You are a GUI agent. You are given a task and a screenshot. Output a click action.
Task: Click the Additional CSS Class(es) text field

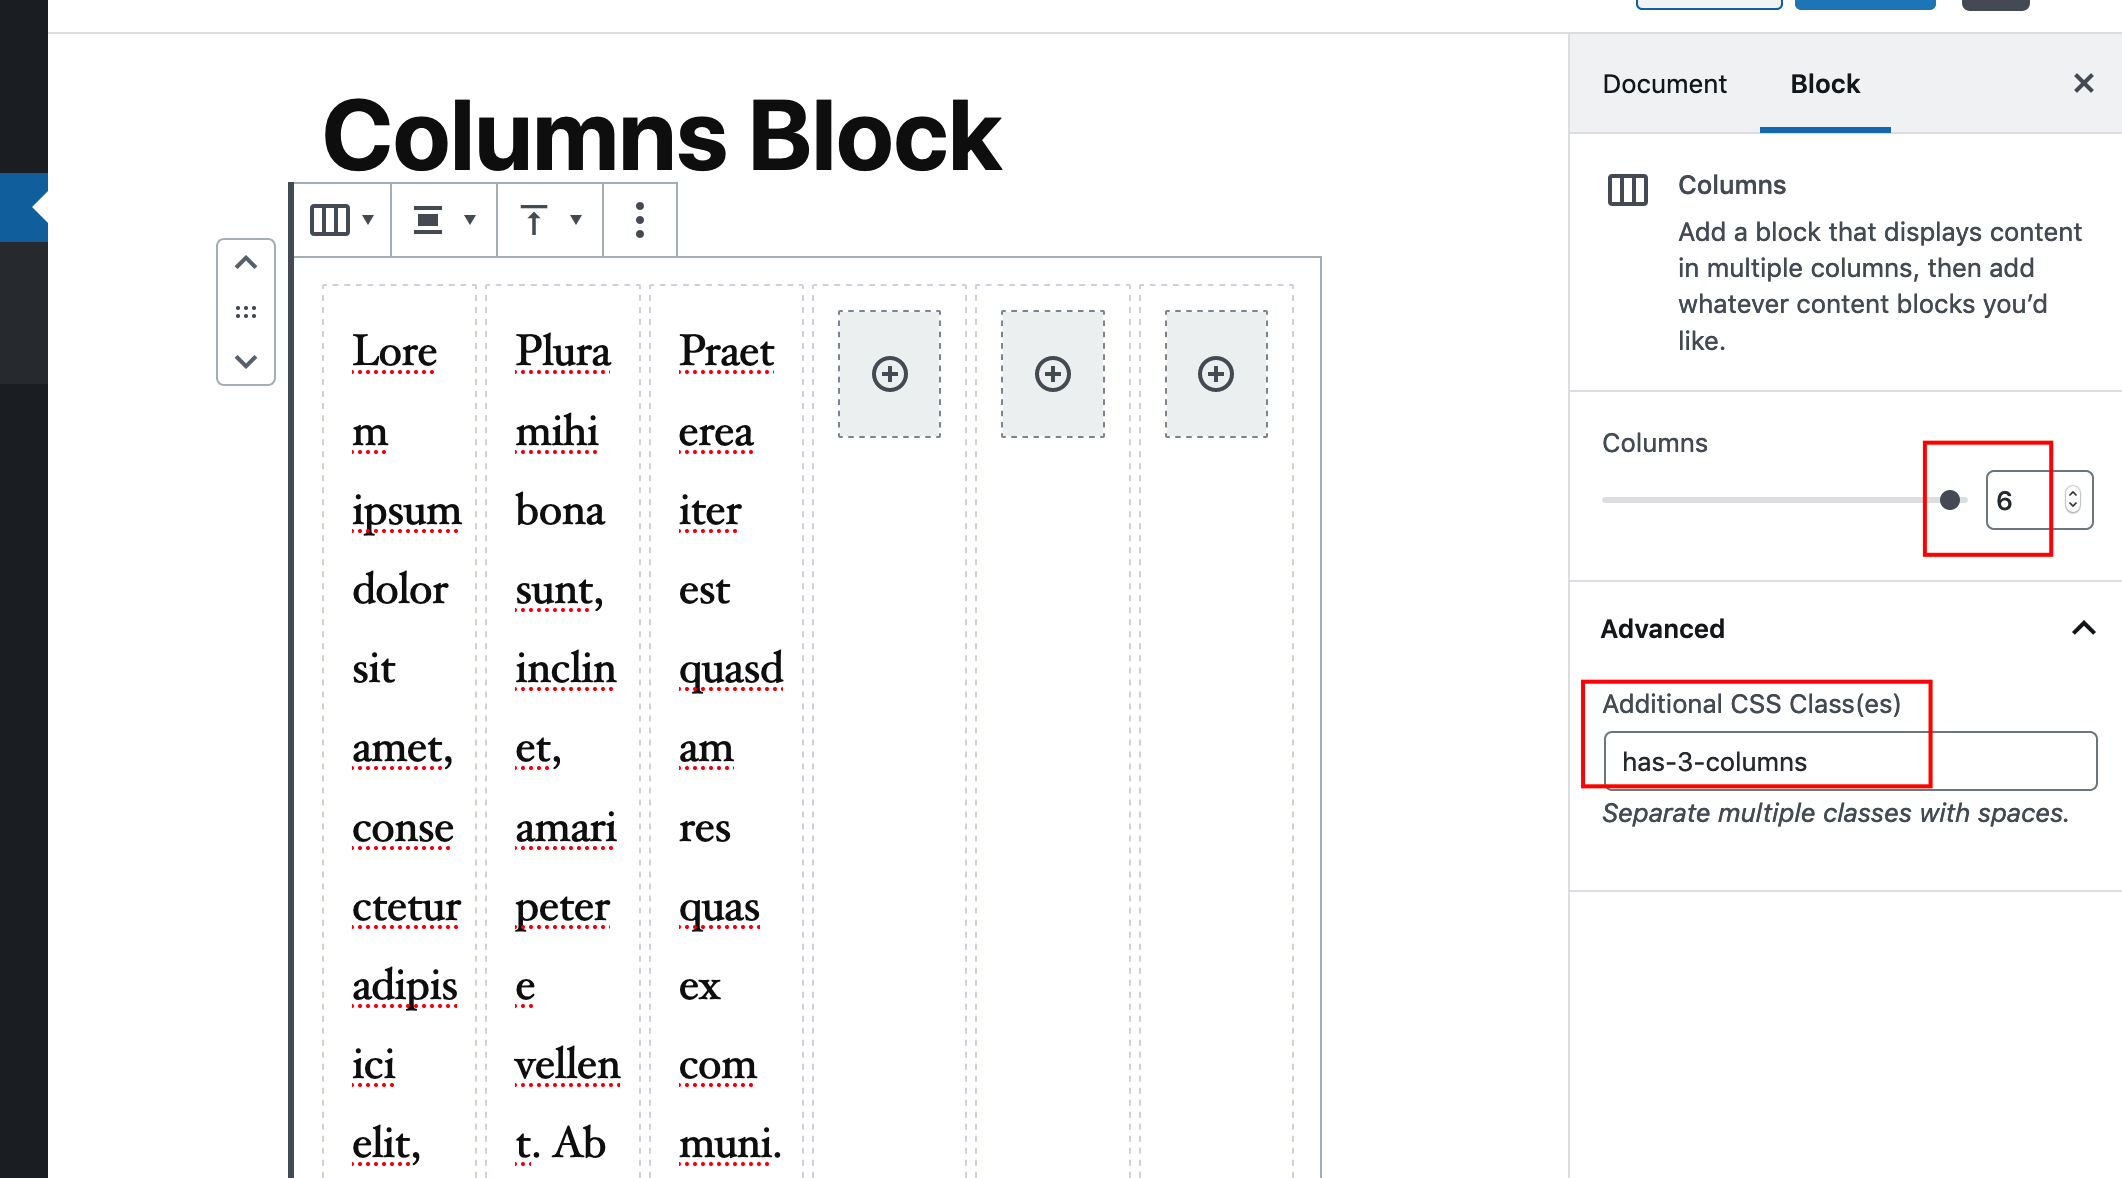pyautogui.click(x=1845, y=761)
